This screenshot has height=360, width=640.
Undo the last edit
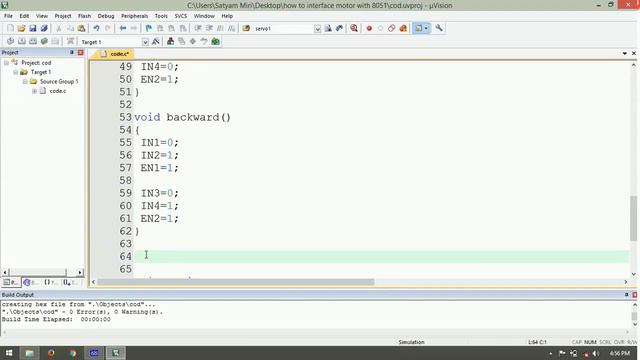pyautogui.click(x=96, y=28)
